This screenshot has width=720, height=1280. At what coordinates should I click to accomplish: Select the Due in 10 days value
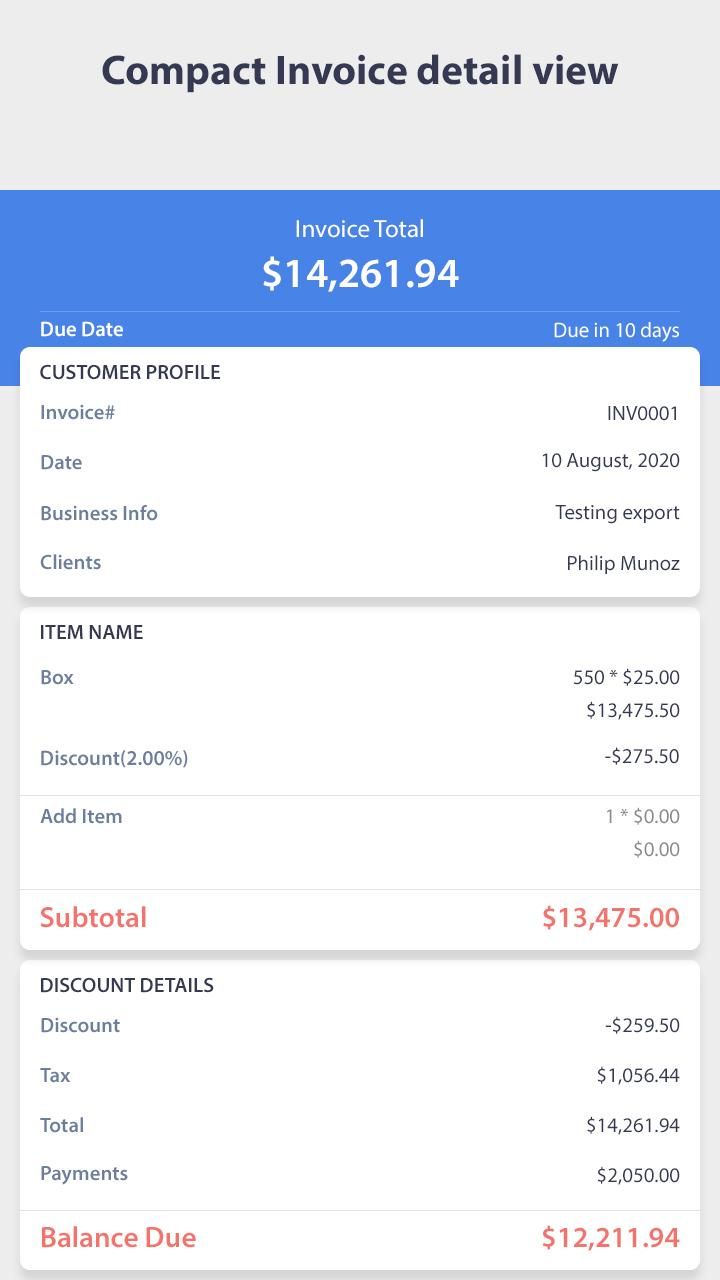tap(616, 330)
